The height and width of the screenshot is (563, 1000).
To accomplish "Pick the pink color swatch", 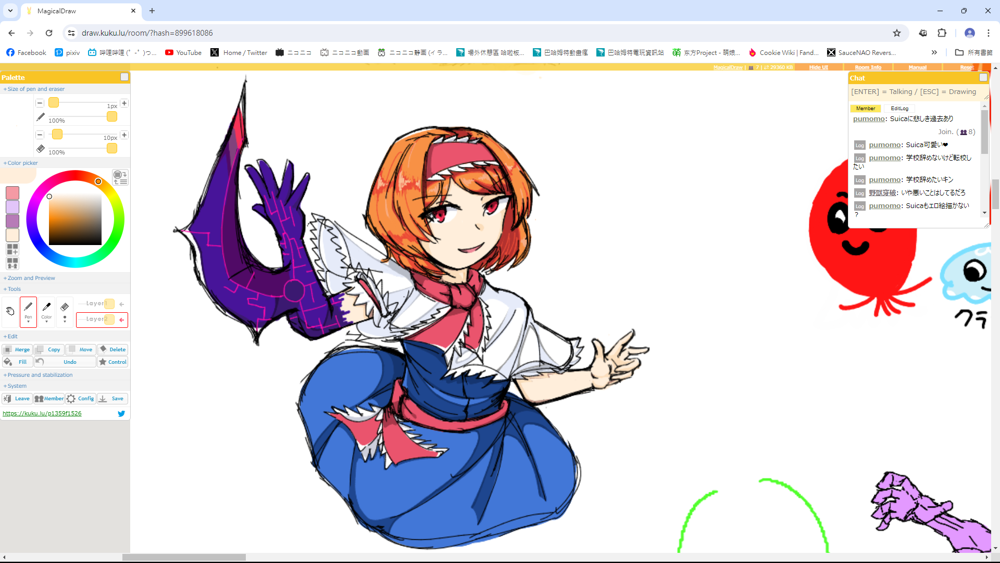I will click(12, 193).
